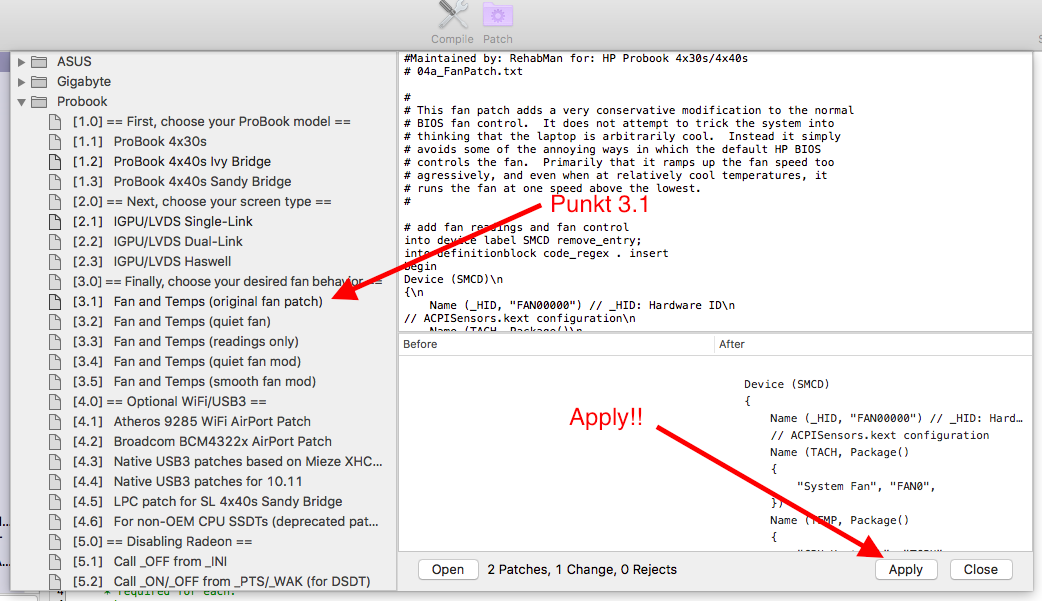Click the Device (SMCD) line in After preview
1042x601 pixels.
pos(786,384)
